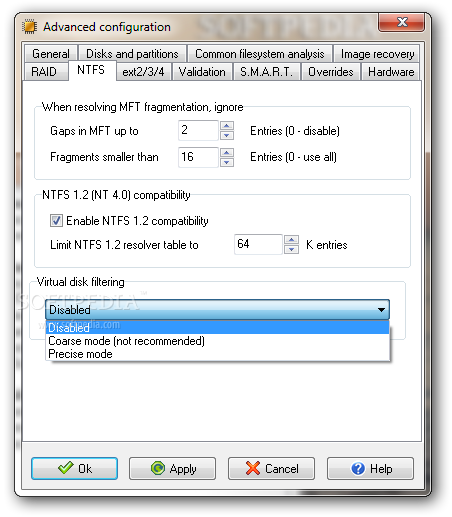
Task: Choose Precise mode option
Action: (217, 354)
